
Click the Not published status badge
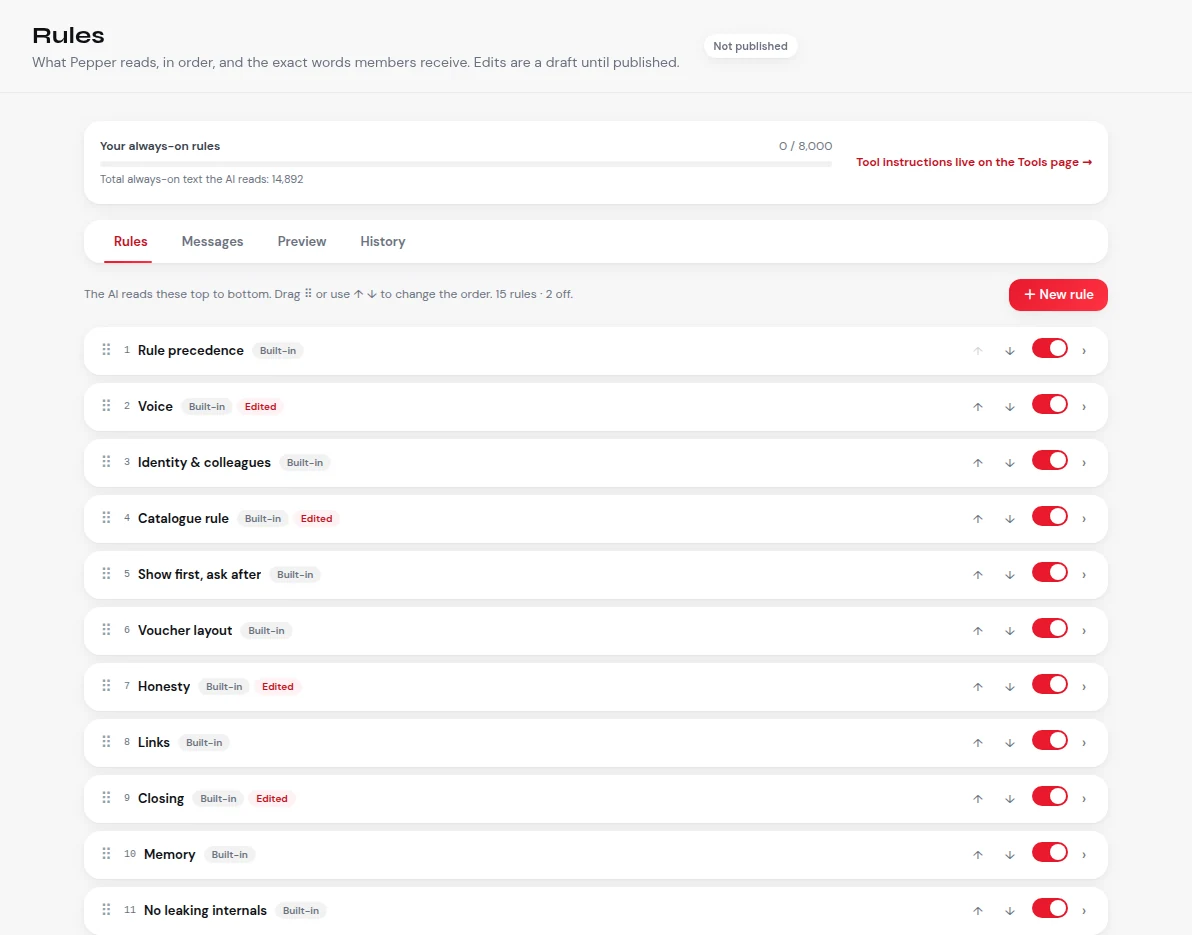(750, 46)
